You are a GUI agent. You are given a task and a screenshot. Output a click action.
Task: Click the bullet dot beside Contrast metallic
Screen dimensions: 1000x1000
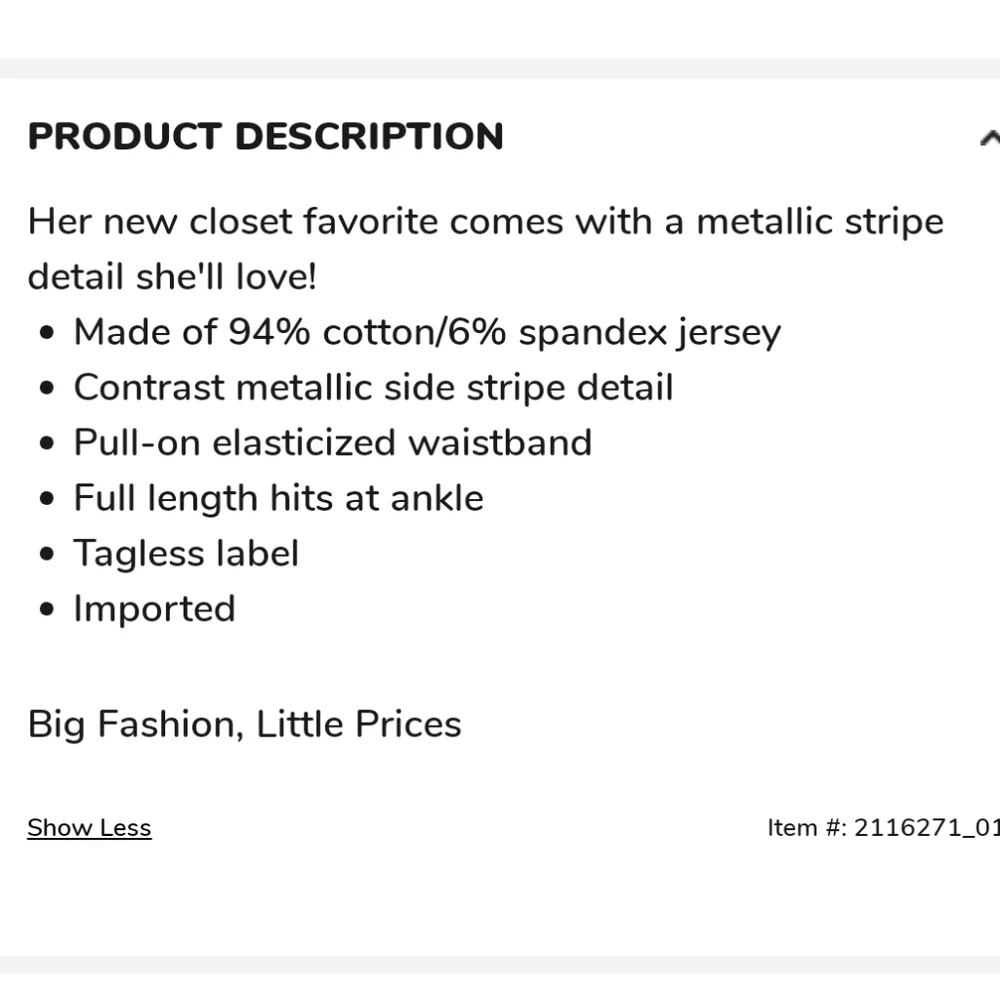47,388
